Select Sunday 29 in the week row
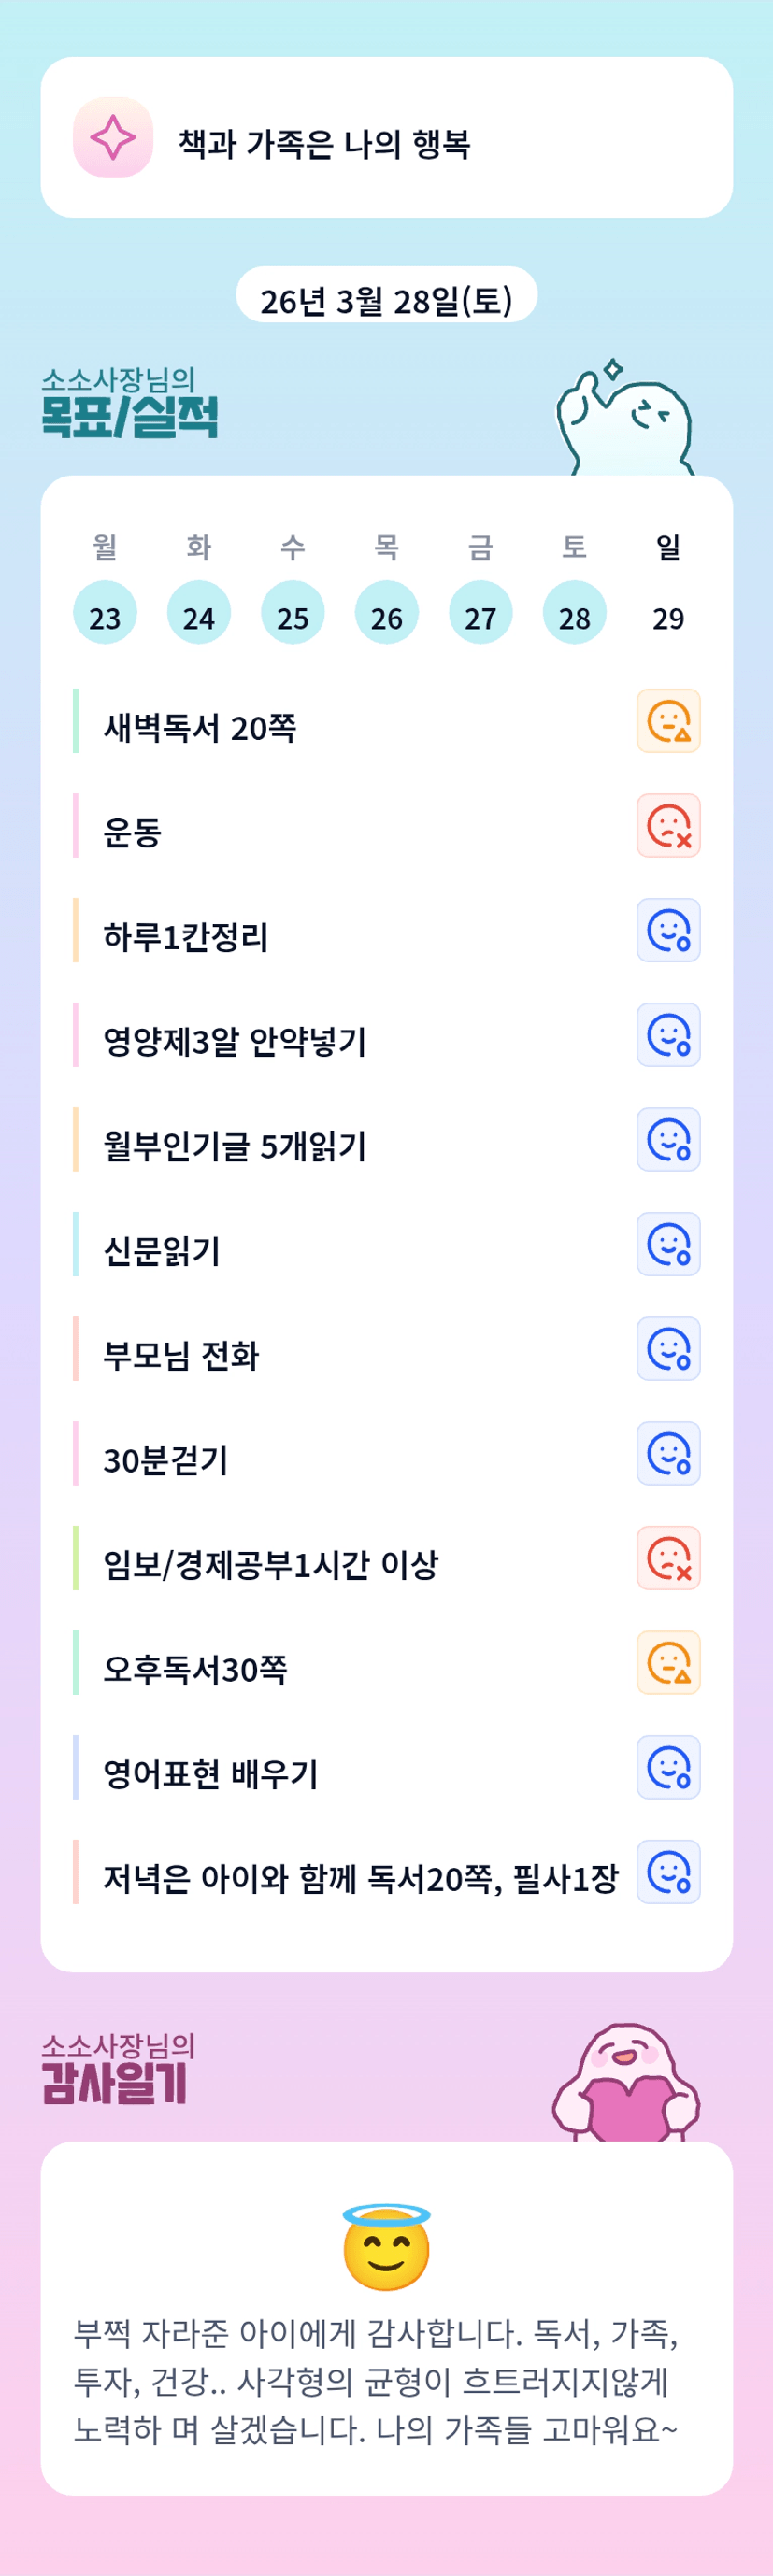Screen dimensions: 773x2576 [668, 613]
